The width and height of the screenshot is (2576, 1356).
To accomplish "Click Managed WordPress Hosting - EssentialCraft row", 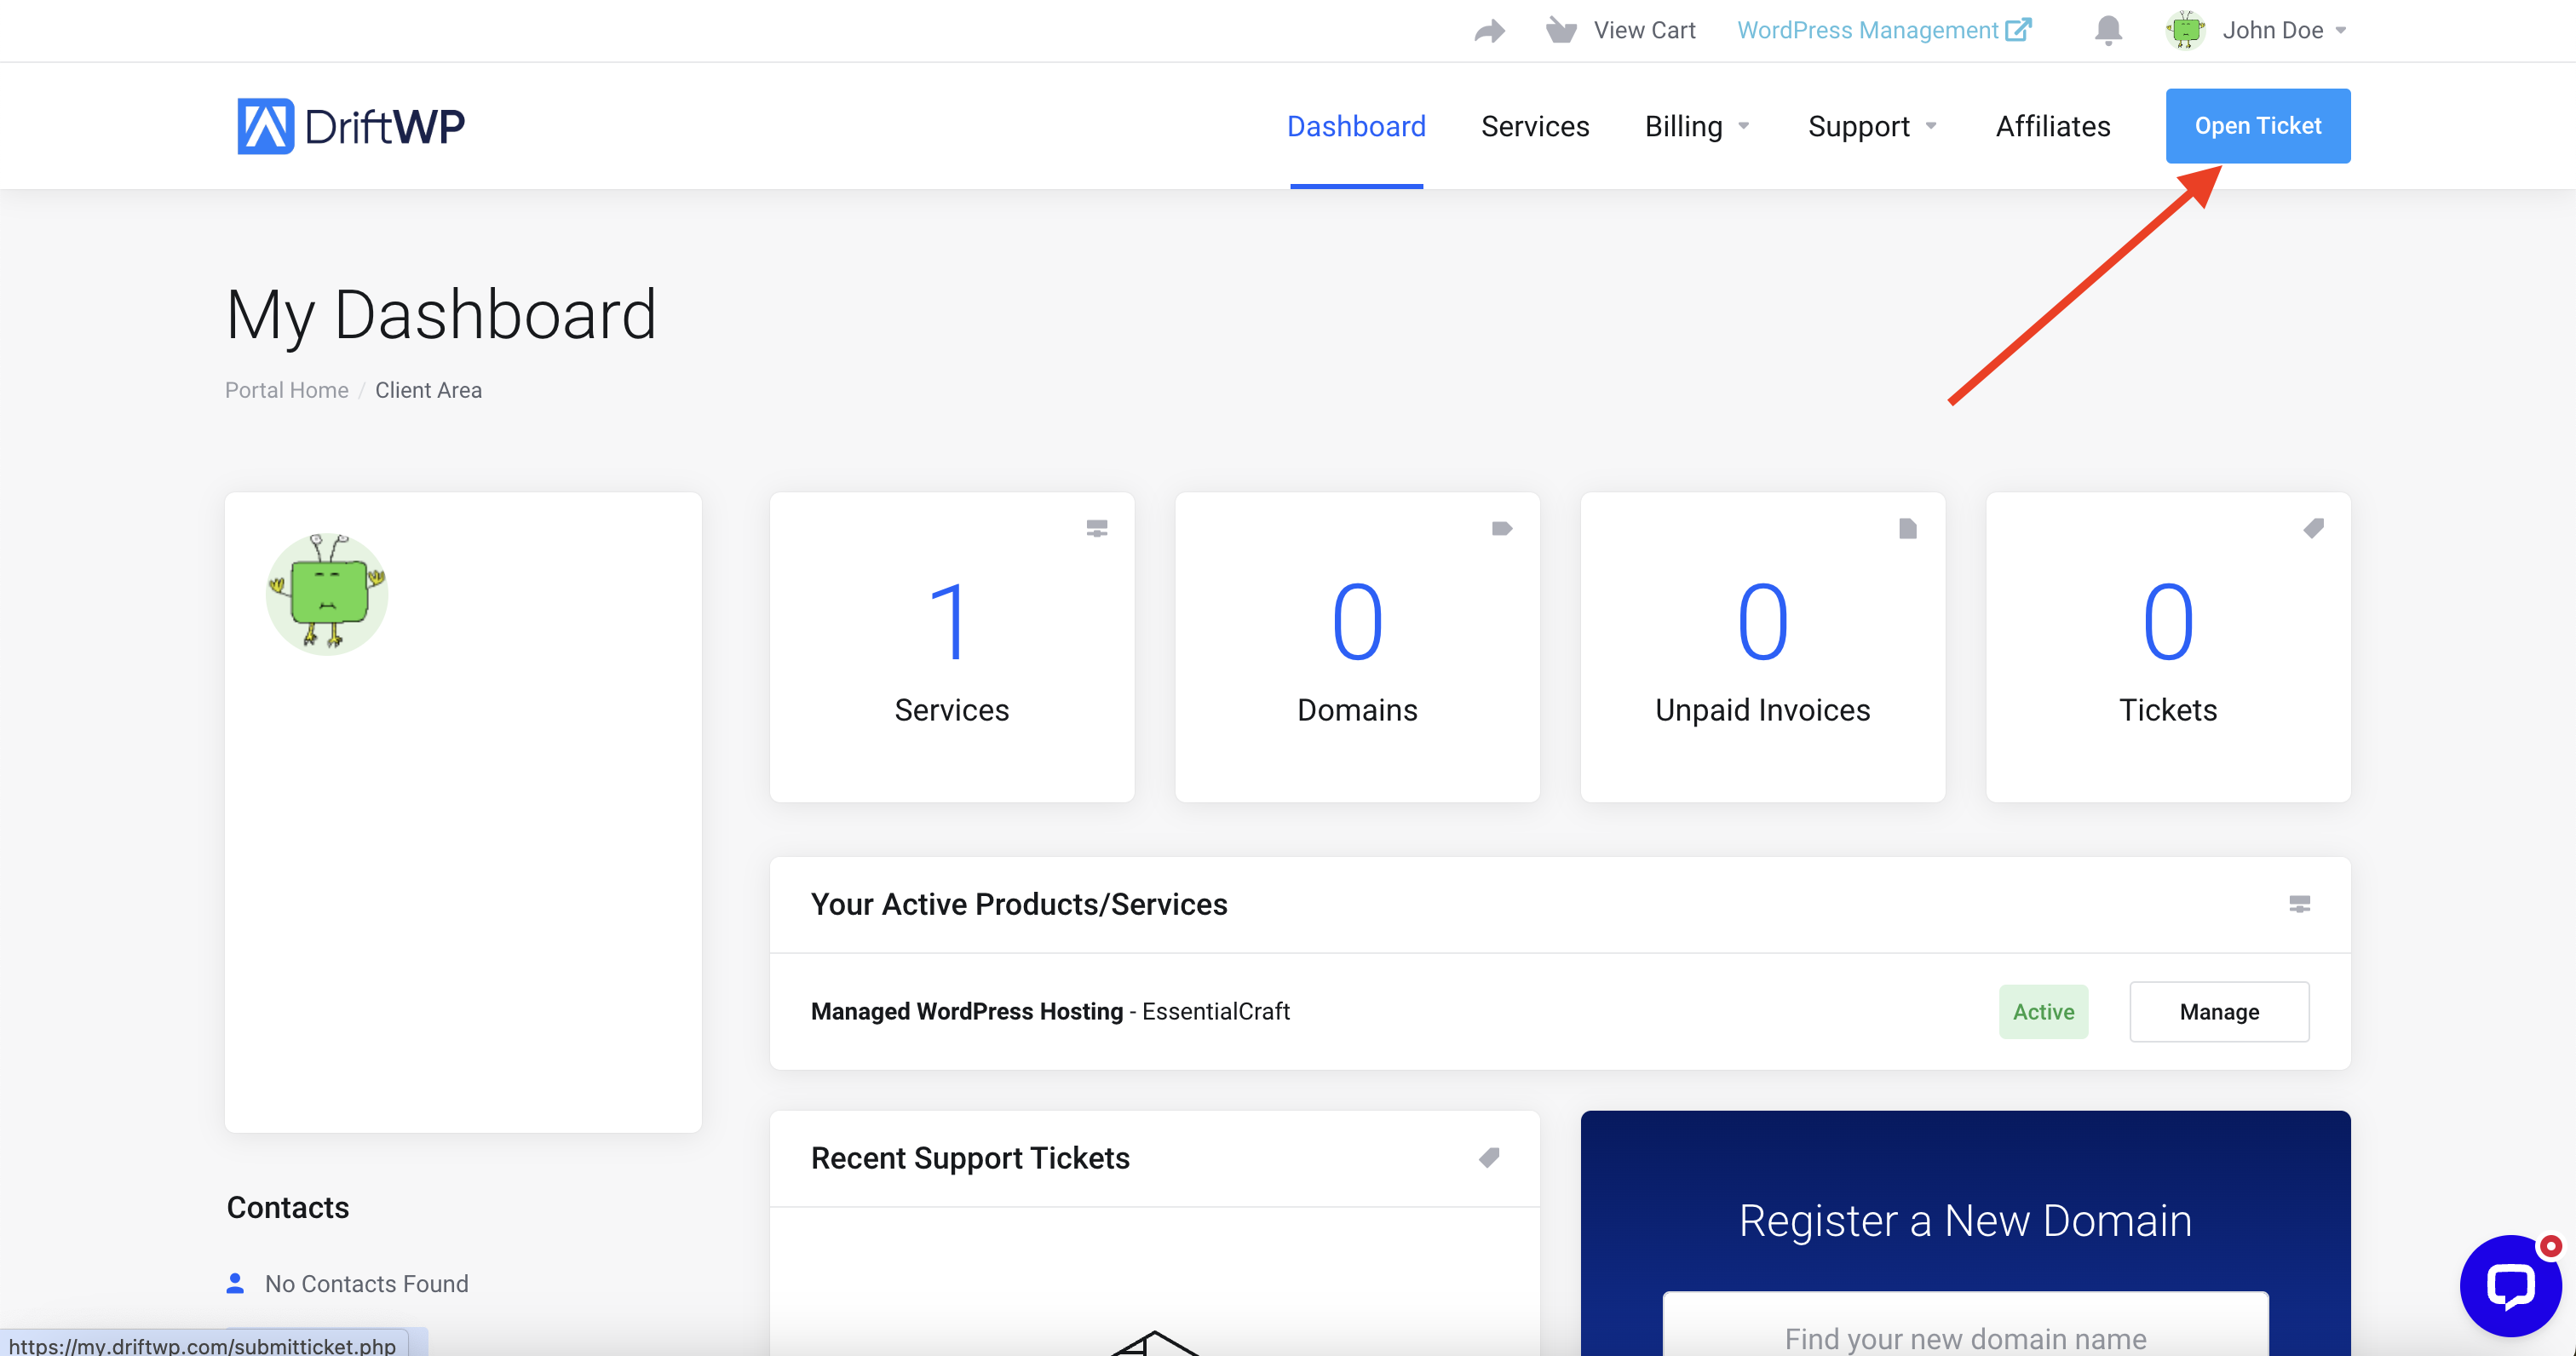I will click(1560, 1012).
